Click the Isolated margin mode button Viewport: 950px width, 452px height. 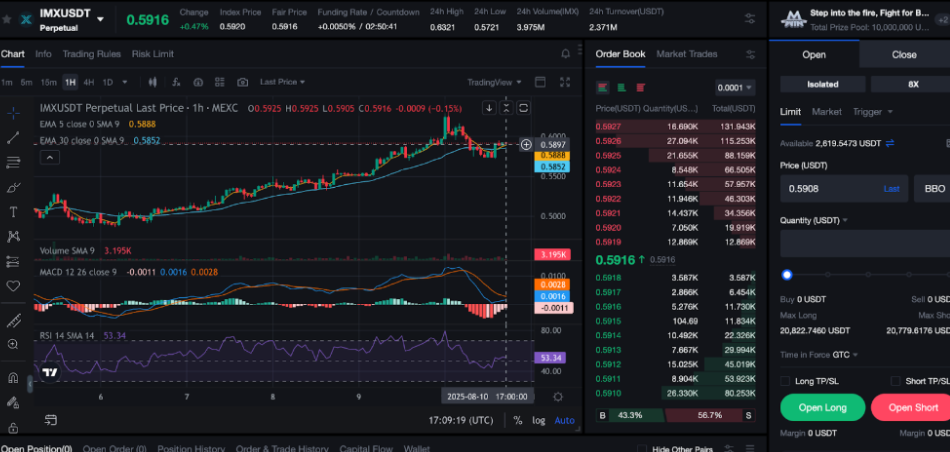click(822, 84)
